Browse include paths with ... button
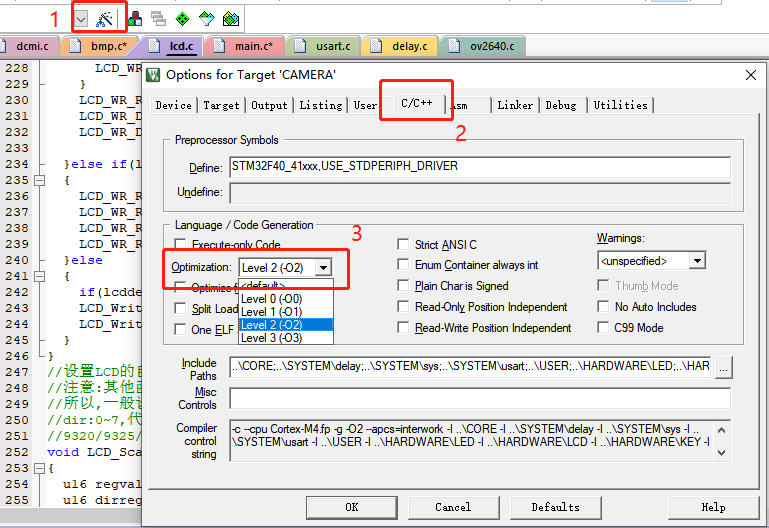Viewport: 769px width, 528px height. [724, 367]
